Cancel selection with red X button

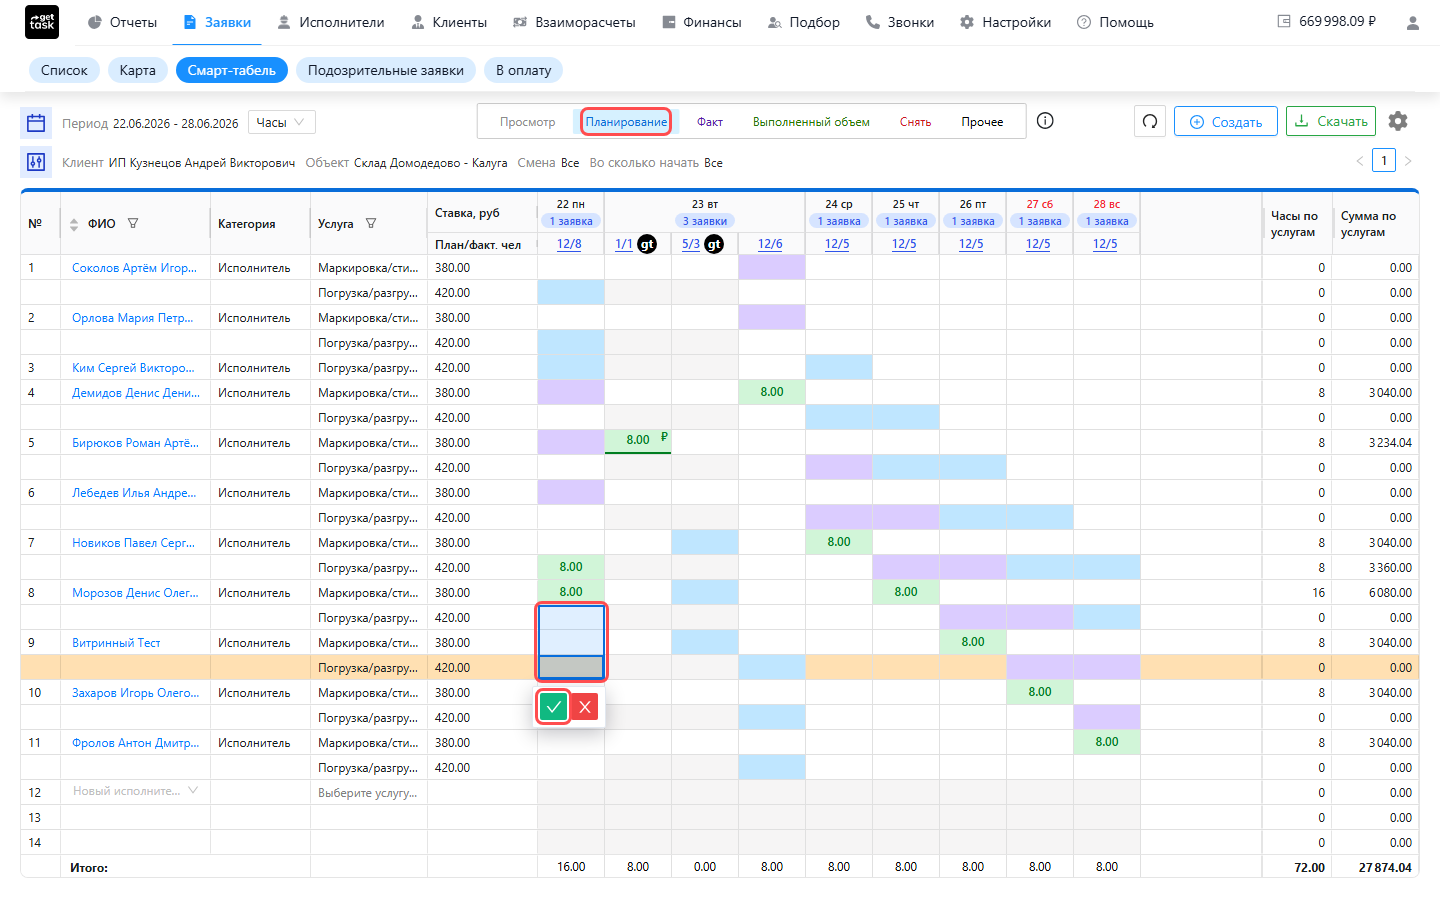(585, 707)
